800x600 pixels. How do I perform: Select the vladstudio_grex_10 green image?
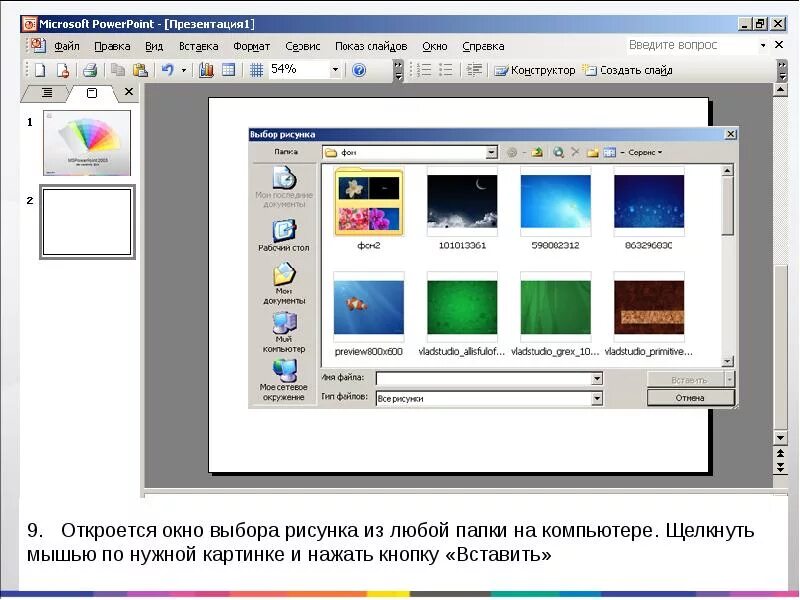(556, 307)
